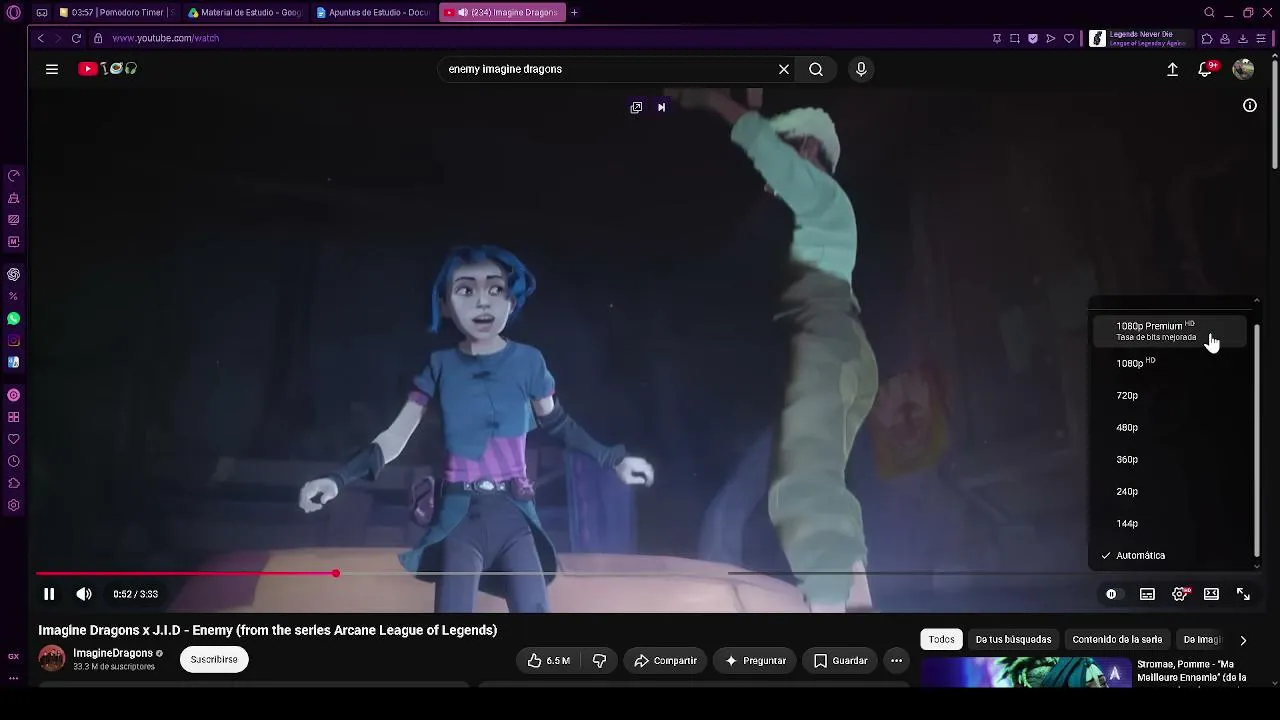This screenshot has width=1280, height=720.
Task: Select 144p video quality
Action: point(1169,523)
